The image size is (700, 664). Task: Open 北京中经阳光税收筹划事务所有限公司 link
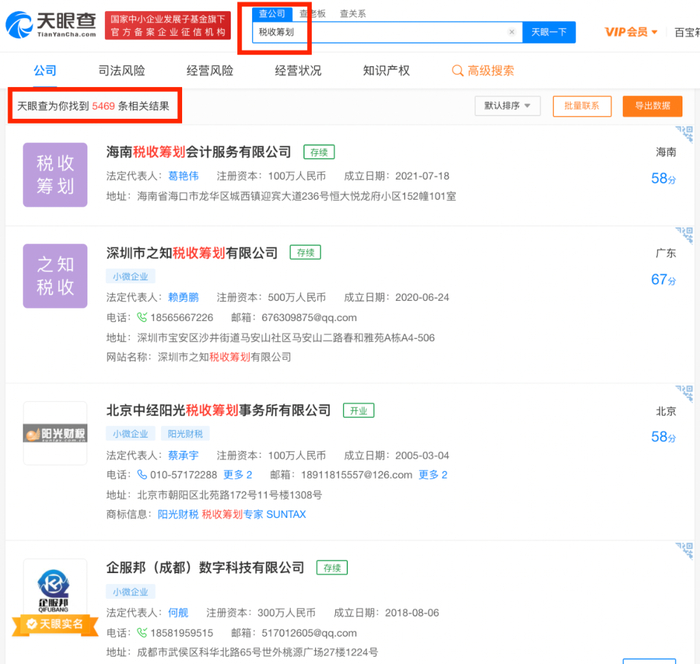click(x=218, y=410)
